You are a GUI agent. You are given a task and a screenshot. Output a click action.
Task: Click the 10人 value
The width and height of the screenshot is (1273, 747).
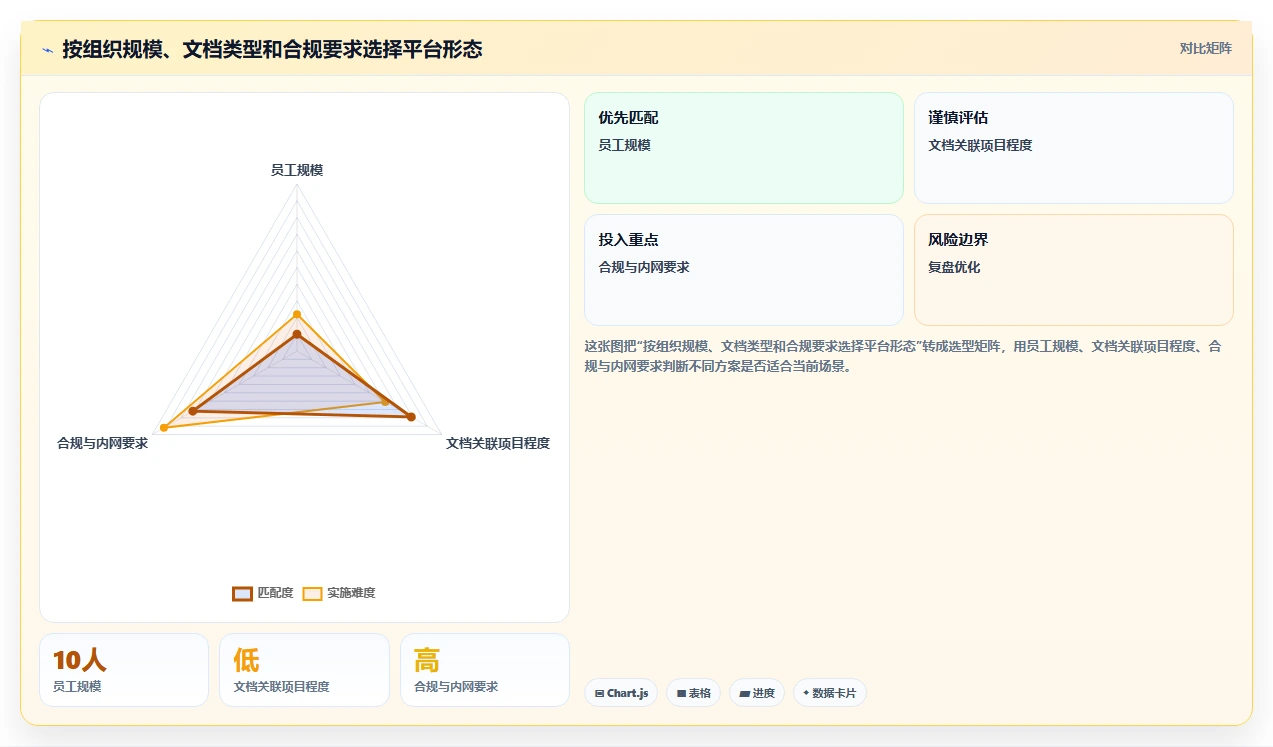80,660
